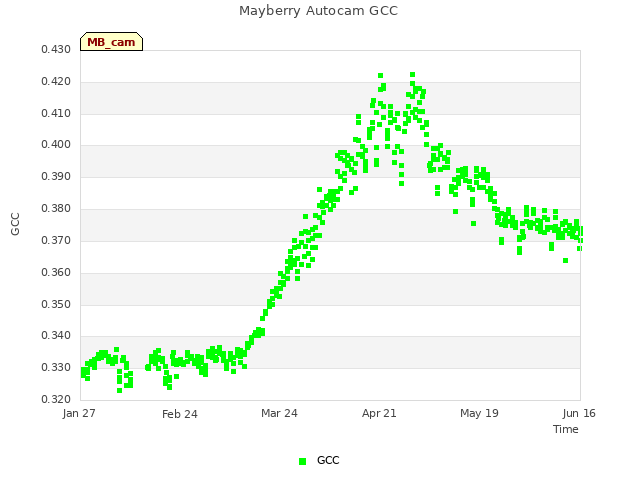Click the vertical GCC axis title
This screenshot has height=480, width=640.
tap(15, 224)
